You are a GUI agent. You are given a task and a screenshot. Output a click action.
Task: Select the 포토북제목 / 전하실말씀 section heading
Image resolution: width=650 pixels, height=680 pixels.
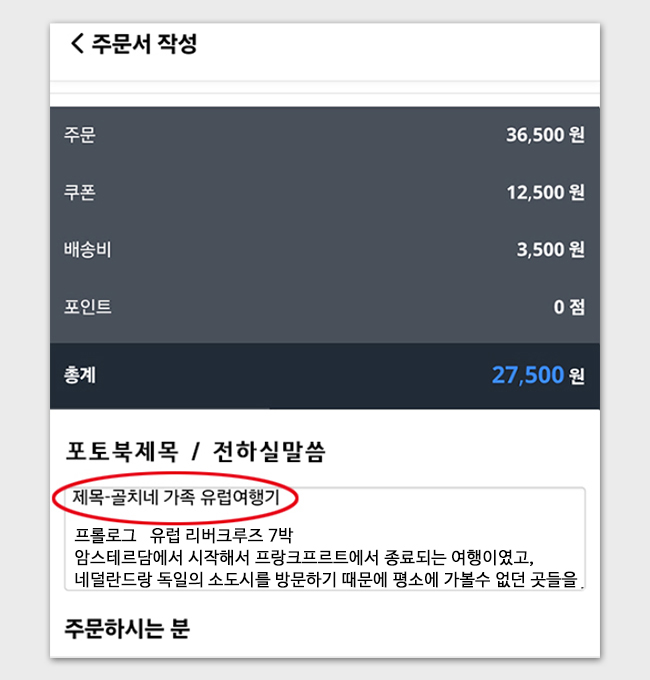(x=195, y=451)
